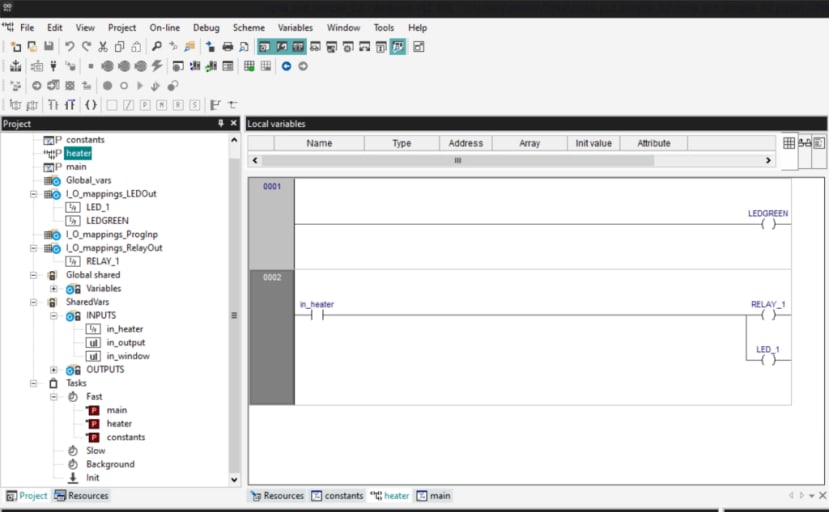The height and width of the screenshot is (512, 829).
Task: Click the curly braces ladder tool icon
Action: pyautogui.click(x=90, y=105)
